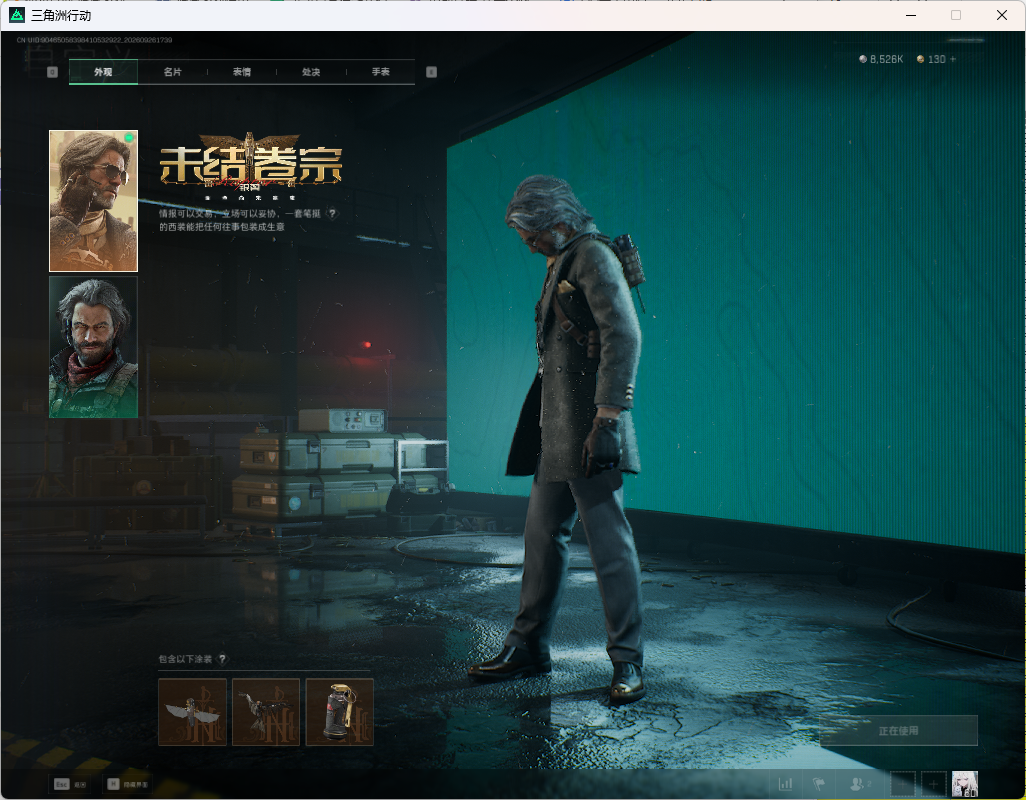The width and height of the screenshot is (1026, 800).
Task: Click the second empty squad slot plus
Action: pyautogui.click(x=934, y=784)
